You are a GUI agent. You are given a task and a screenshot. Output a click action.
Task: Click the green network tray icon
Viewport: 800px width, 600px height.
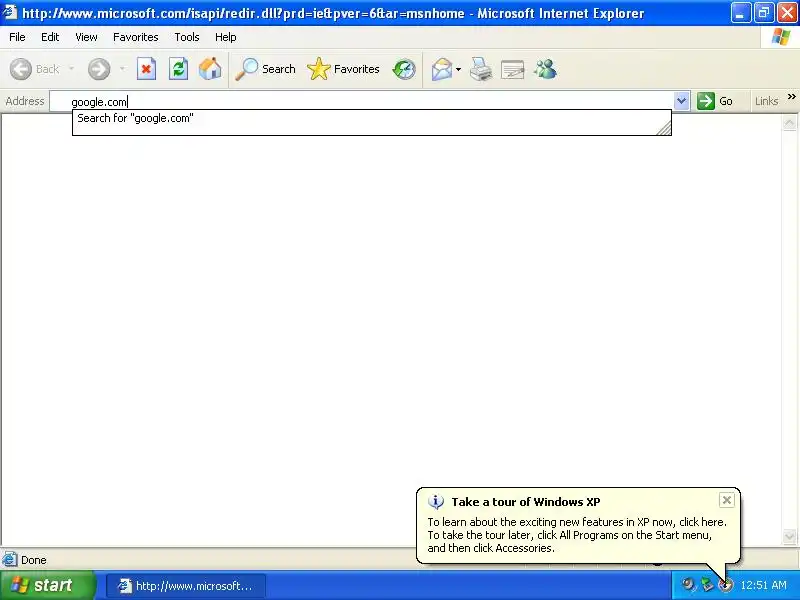tap(707, 584)
